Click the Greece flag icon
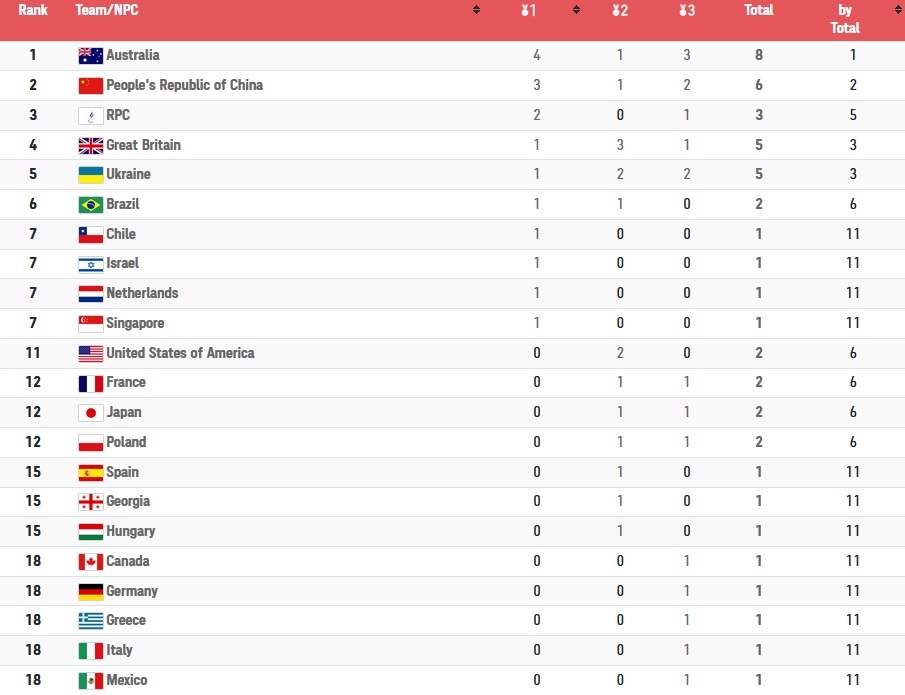 pyautogui.click(x=91, y=620)
